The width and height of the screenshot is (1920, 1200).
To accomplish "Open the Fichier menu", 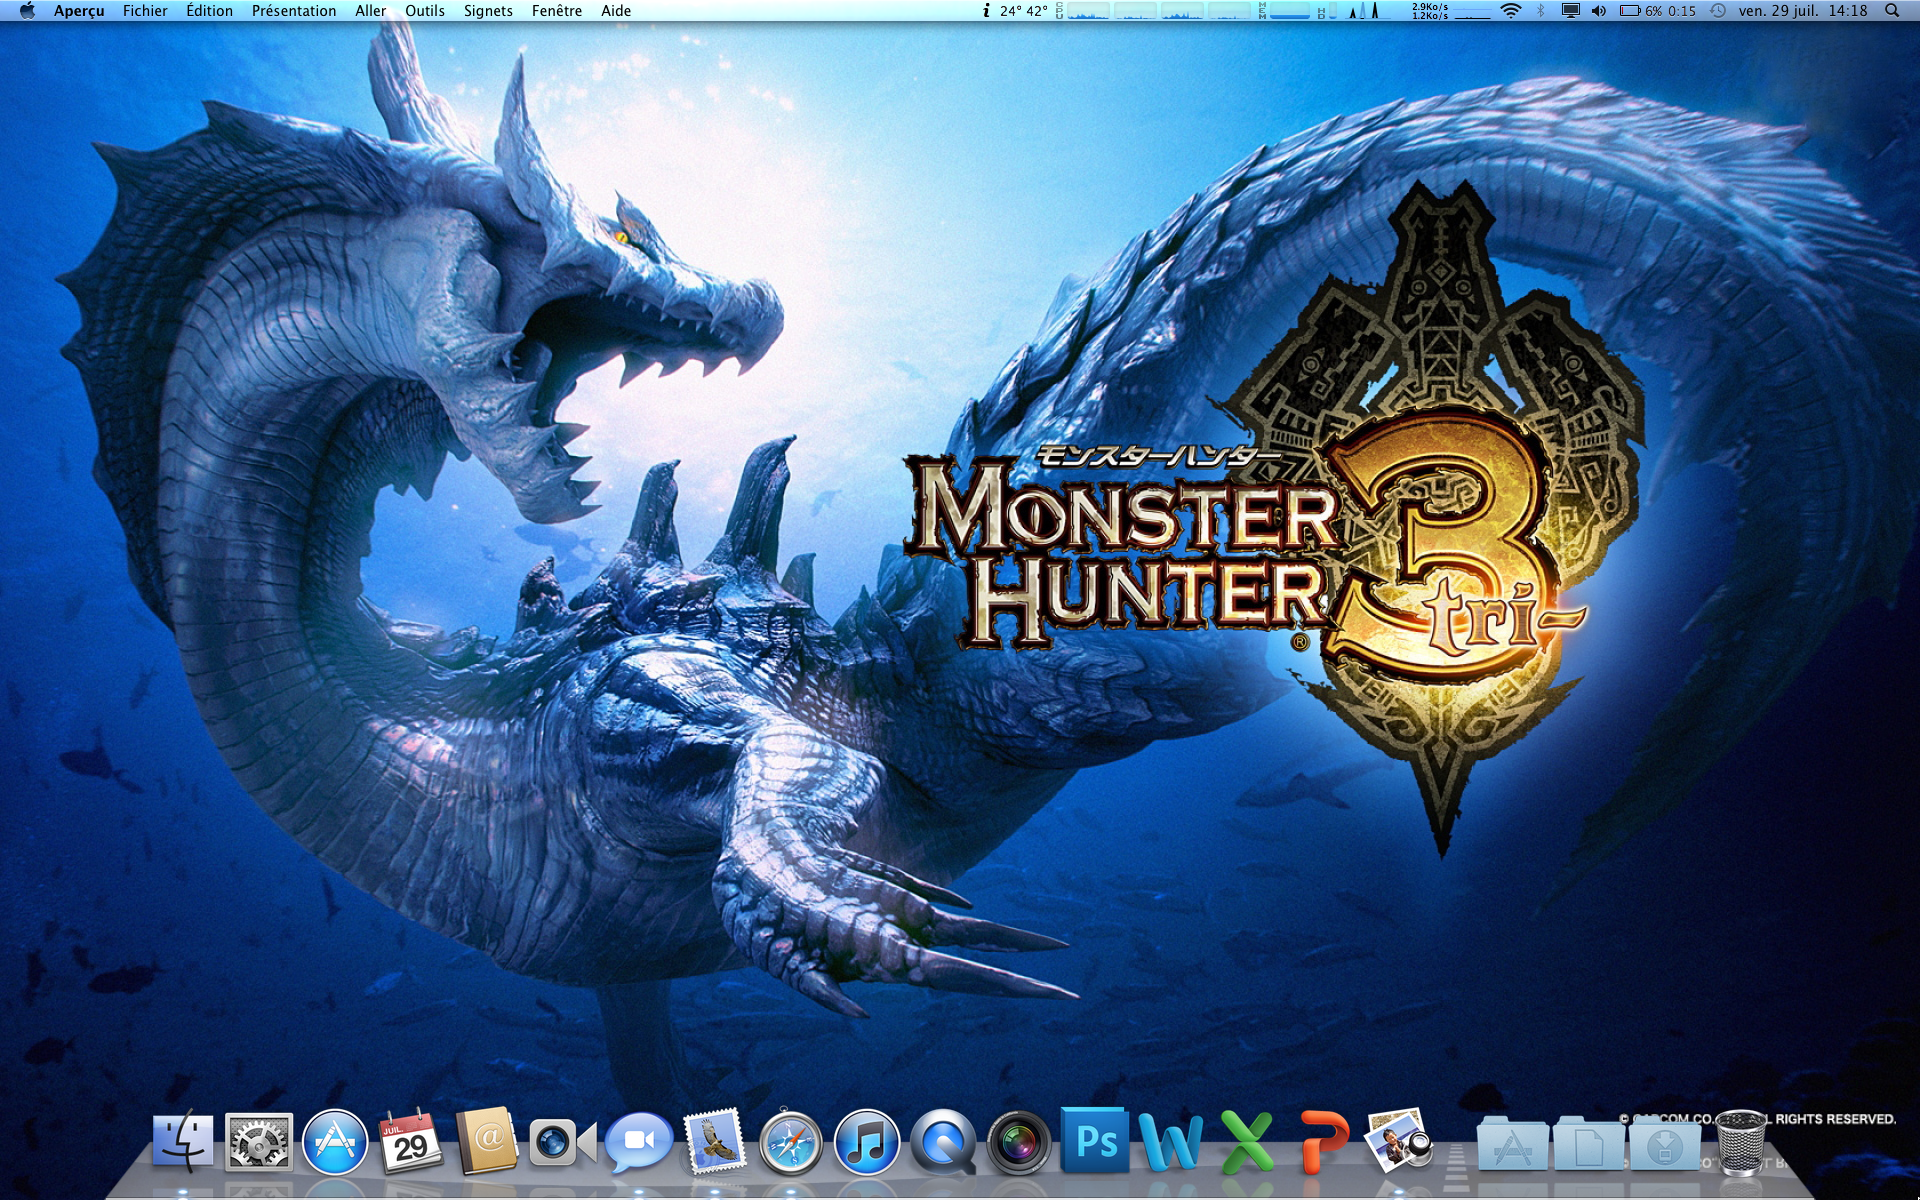I will 145,11.
